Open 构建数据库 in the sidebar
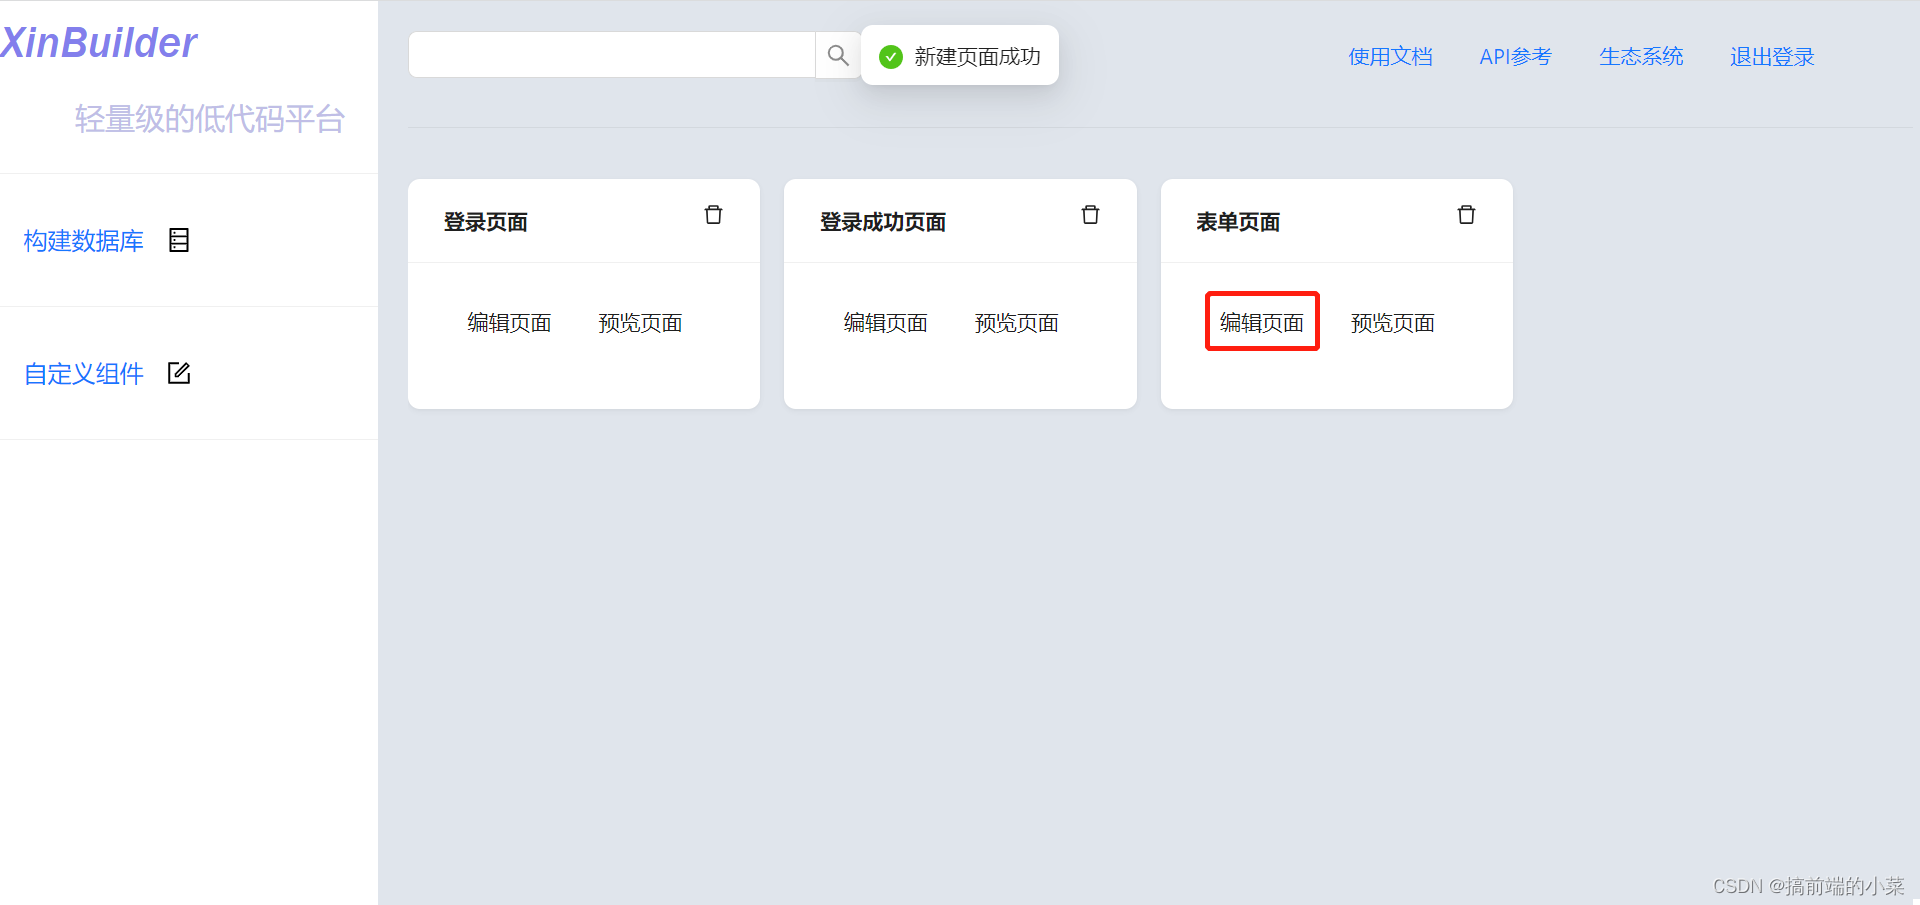1920x905 pixels. tap(84, 241)
